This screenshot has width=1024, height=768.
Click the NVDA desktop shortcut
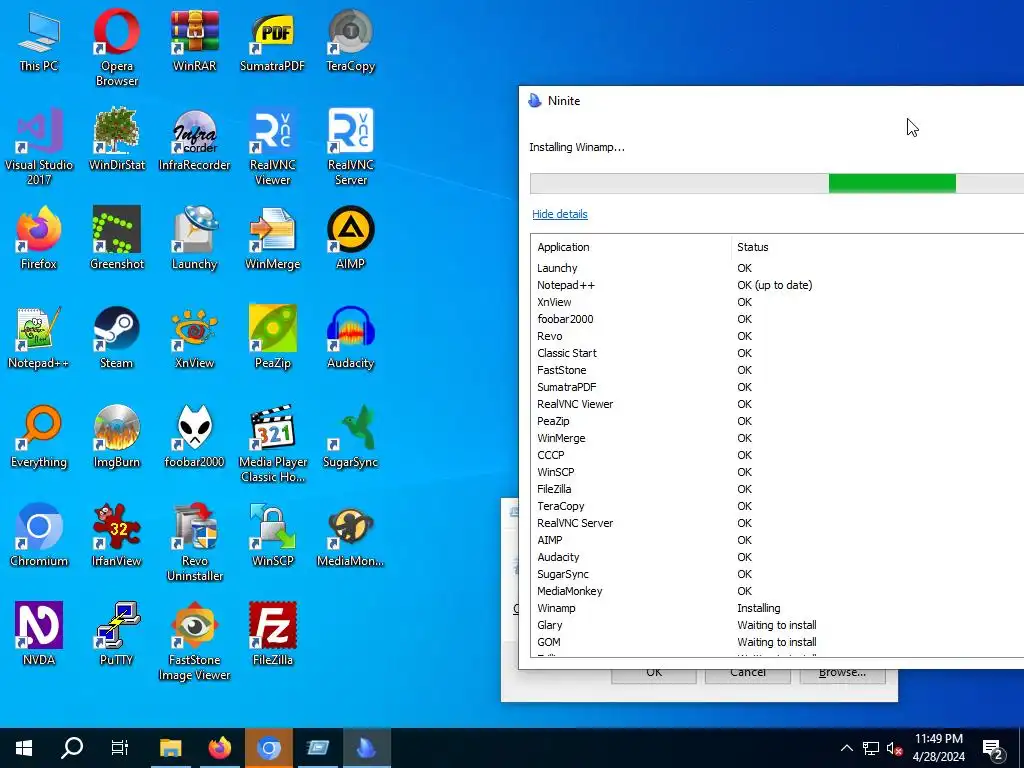pyautogui.click(x=39, y=633)
